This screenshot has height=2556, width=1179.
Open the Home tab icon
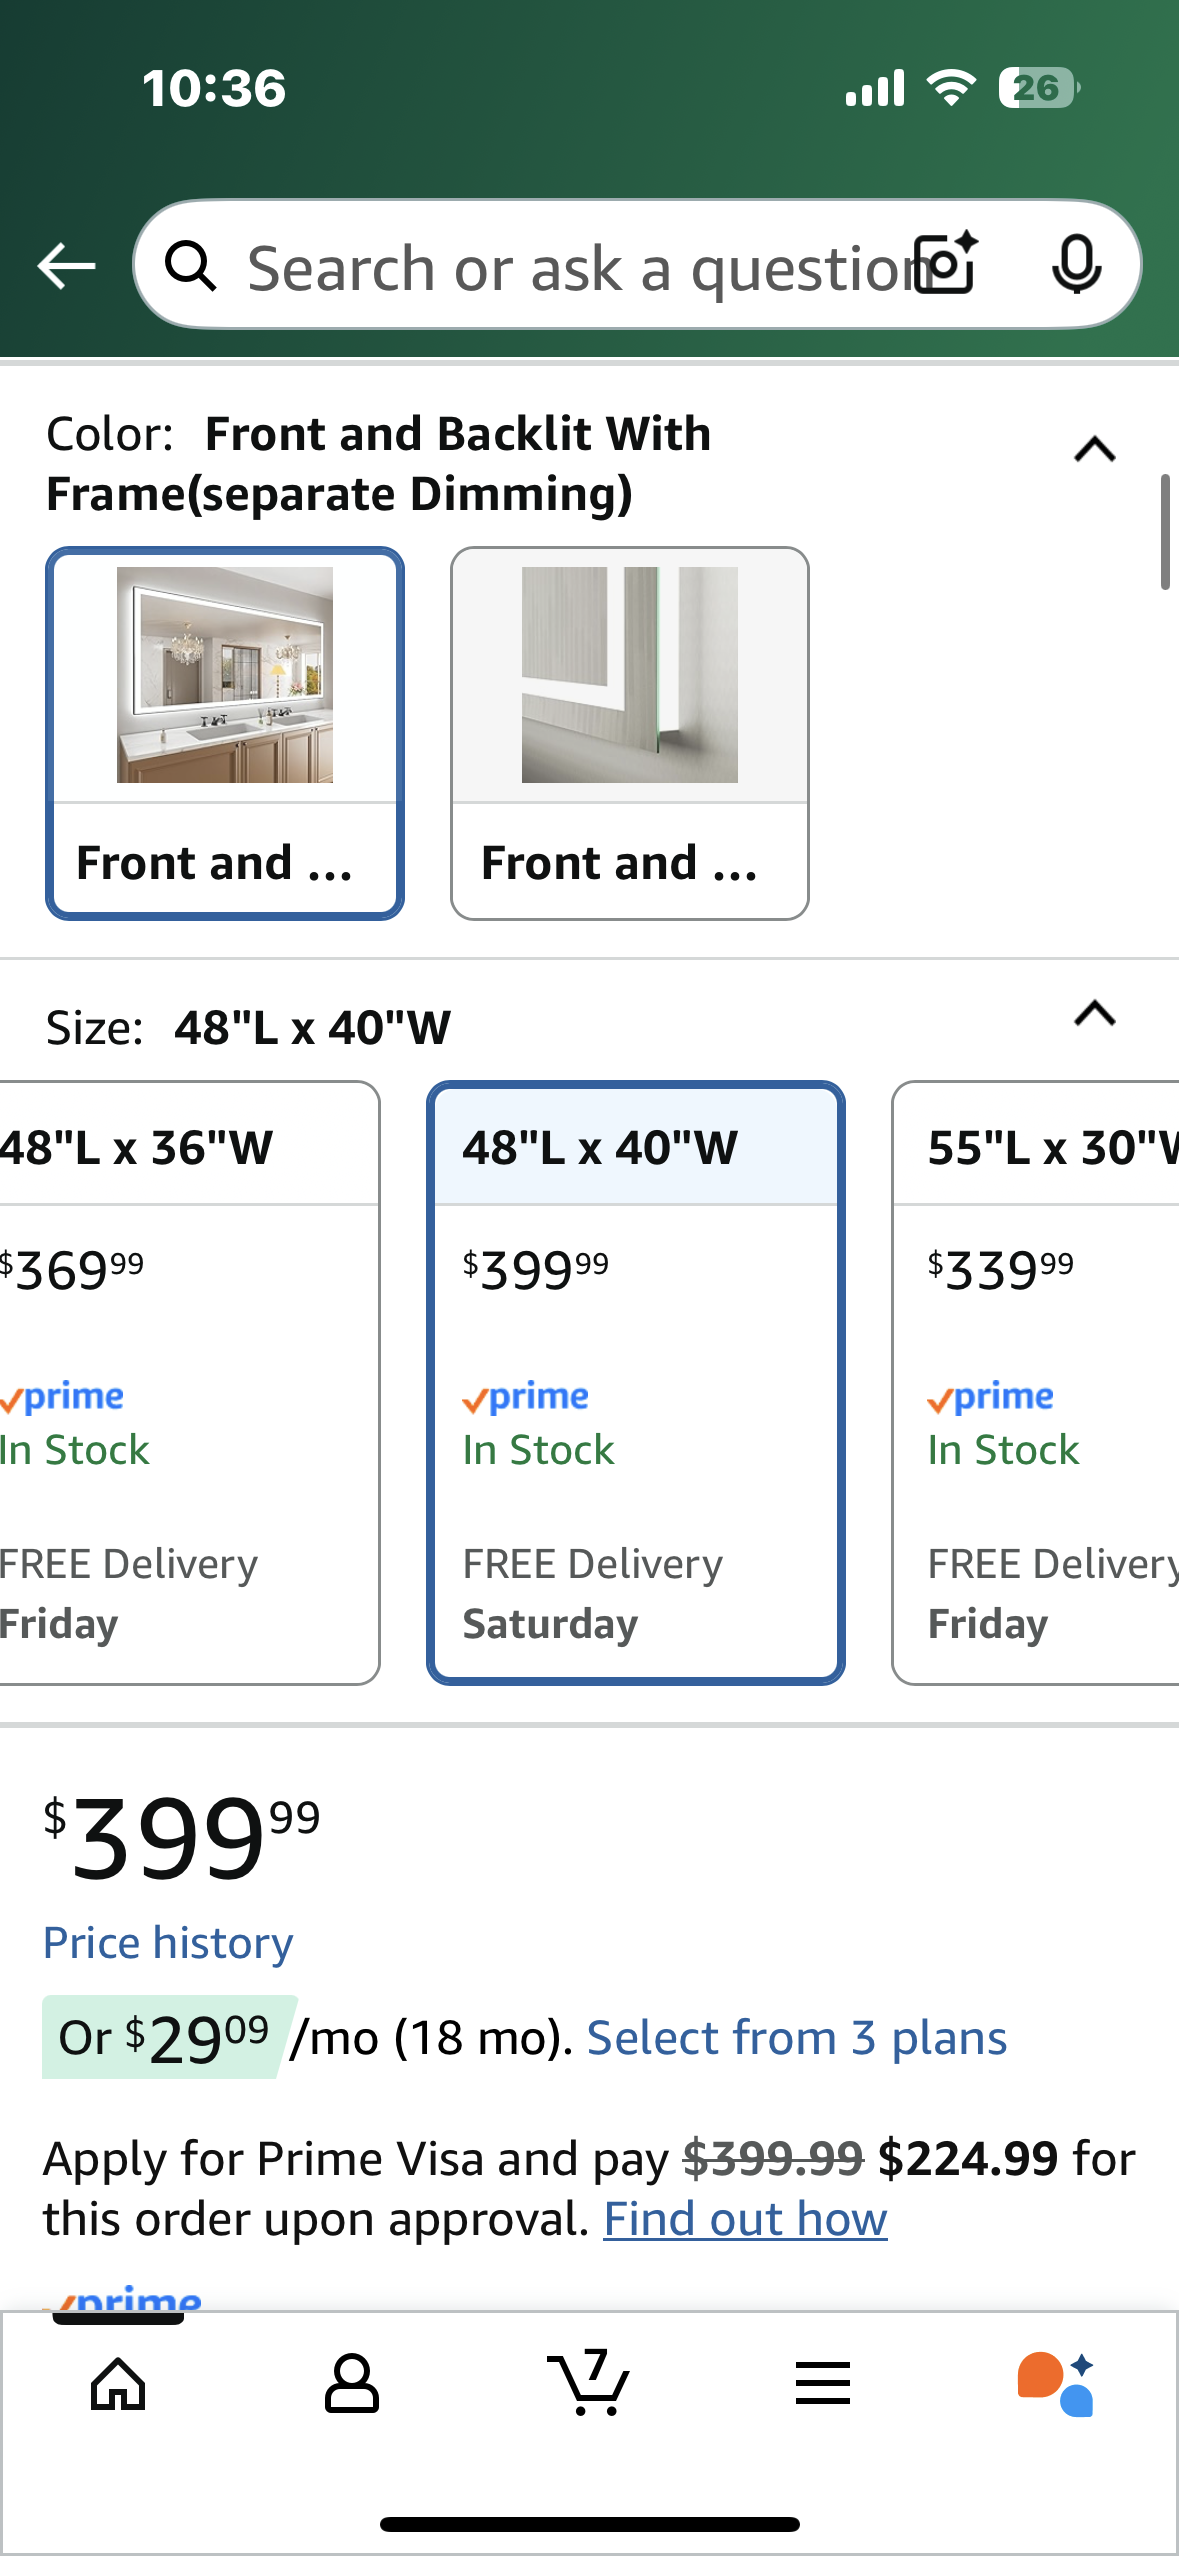118,2384
